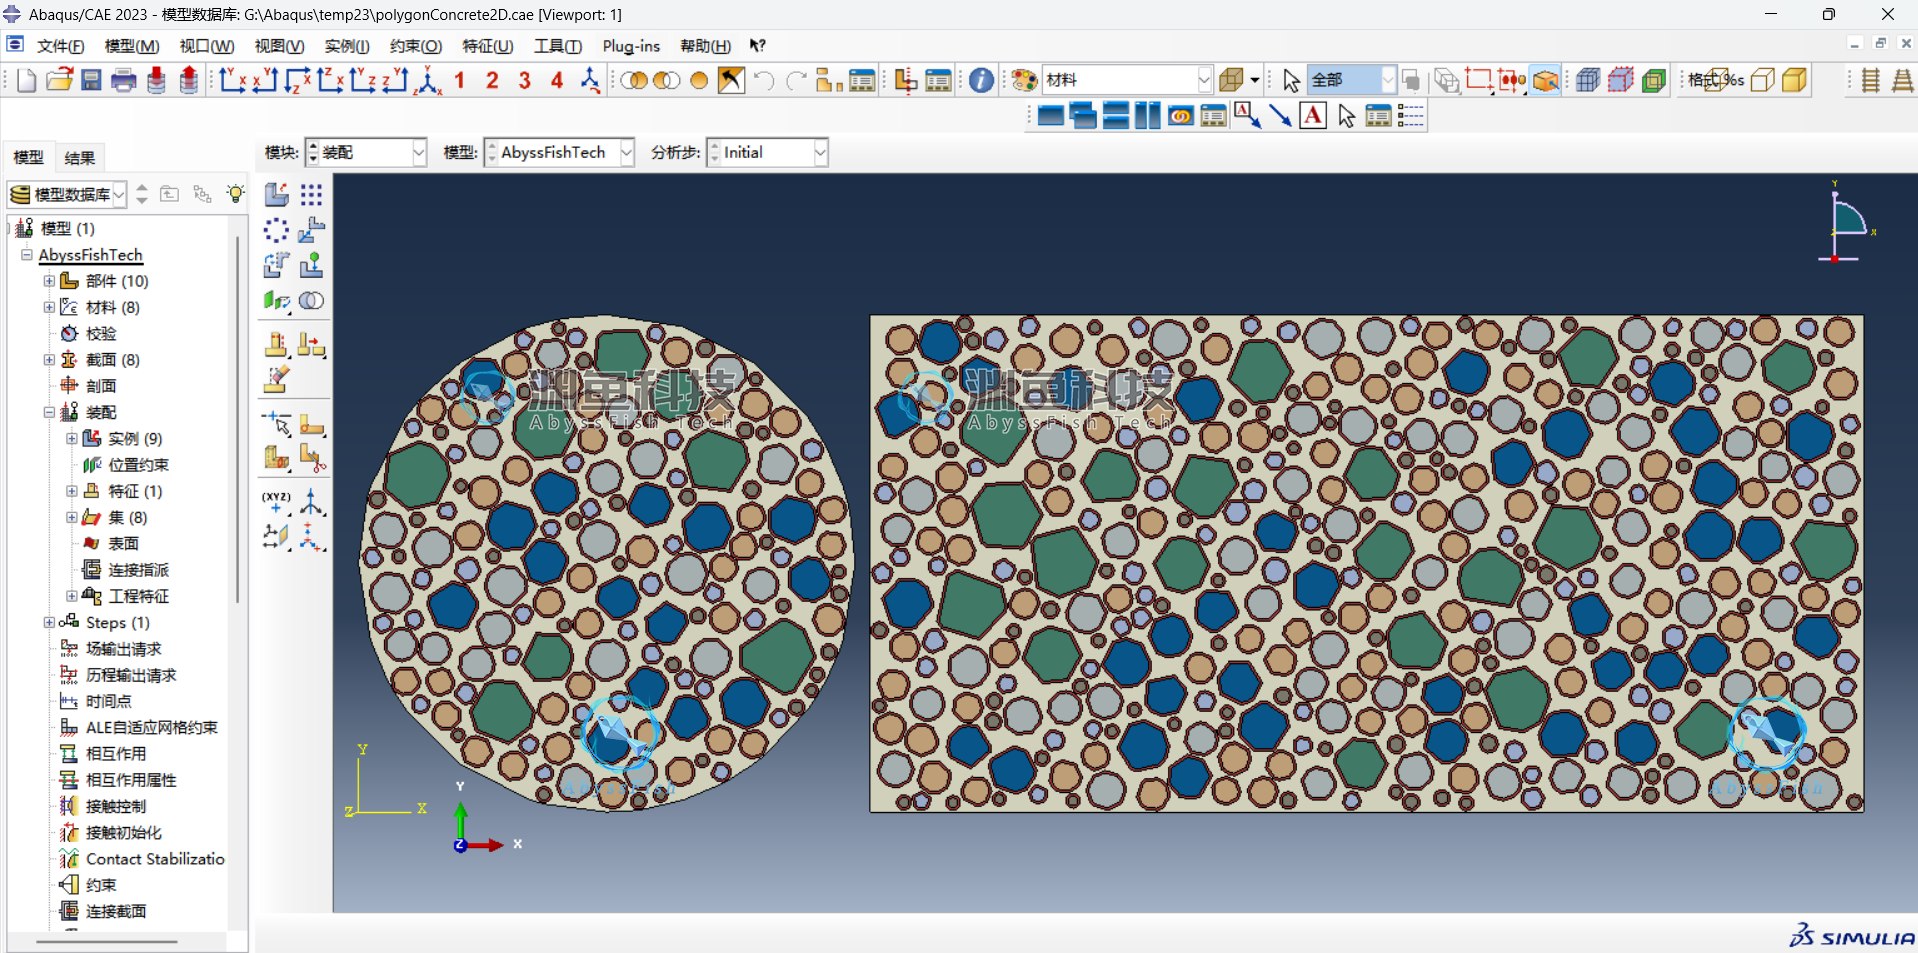
Task: Click the Save model database icon
Action: pyautogui.click(x=91, y=81)
